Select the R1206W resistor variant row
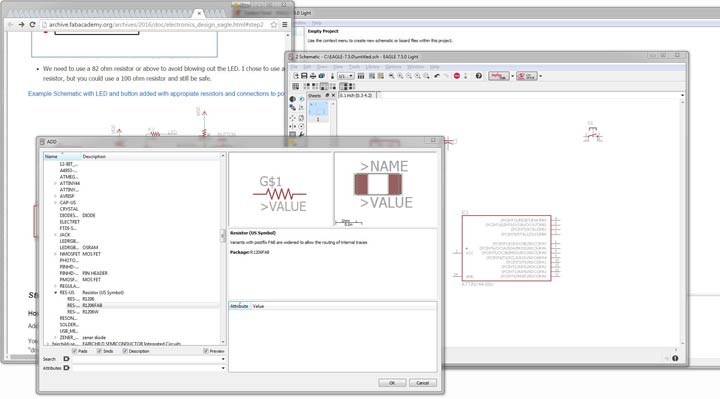 pyautogui.click(x=132, y=312)
